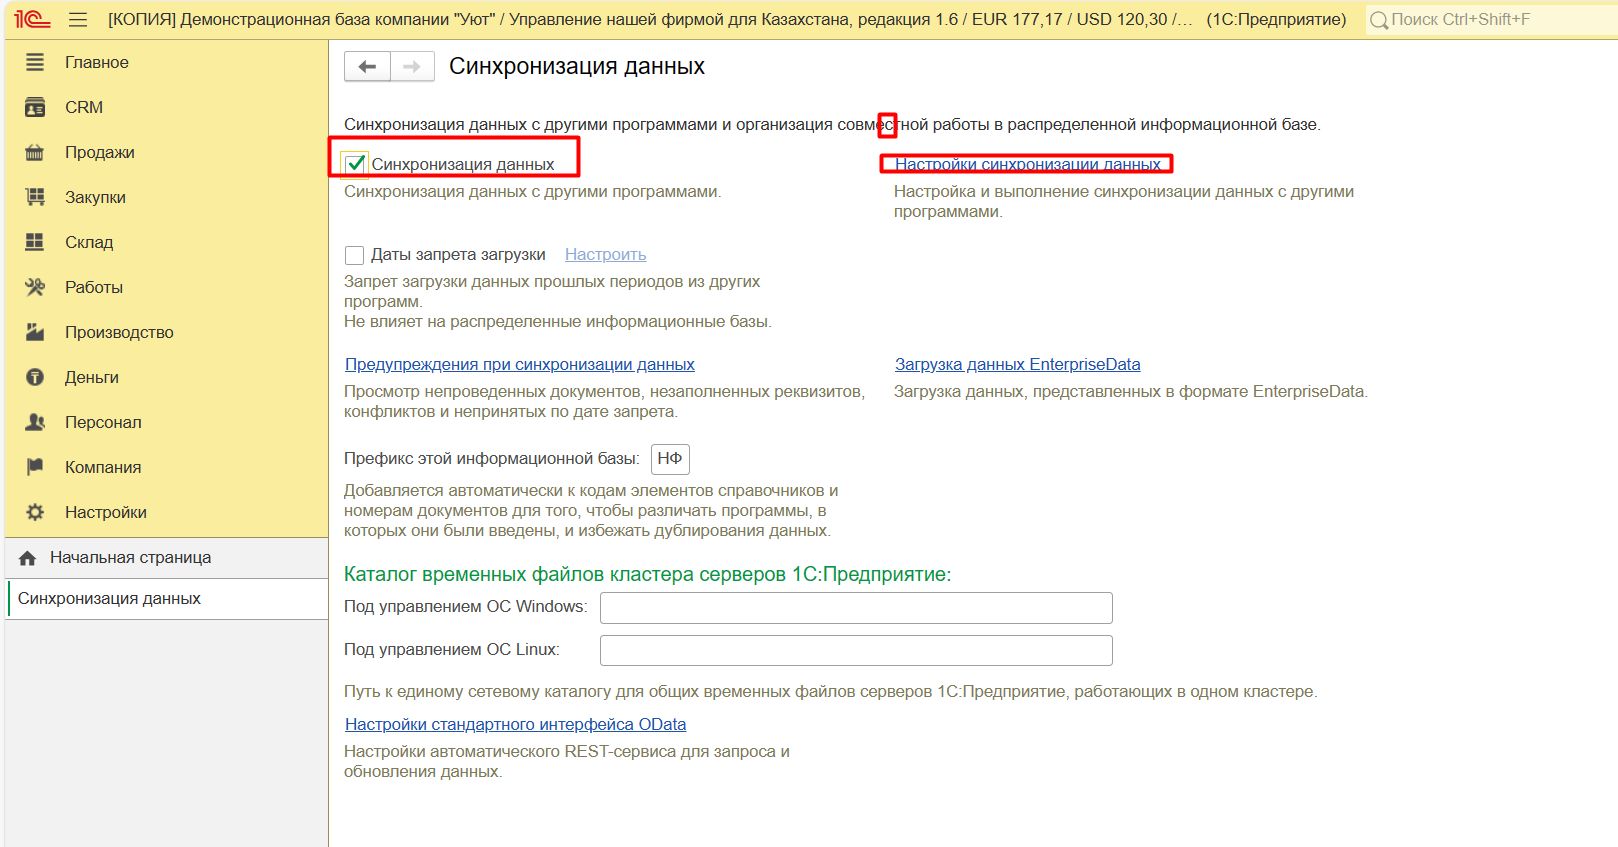Click the Префикс информационной базы field
1618x847 pixels.
click(670, 459)
